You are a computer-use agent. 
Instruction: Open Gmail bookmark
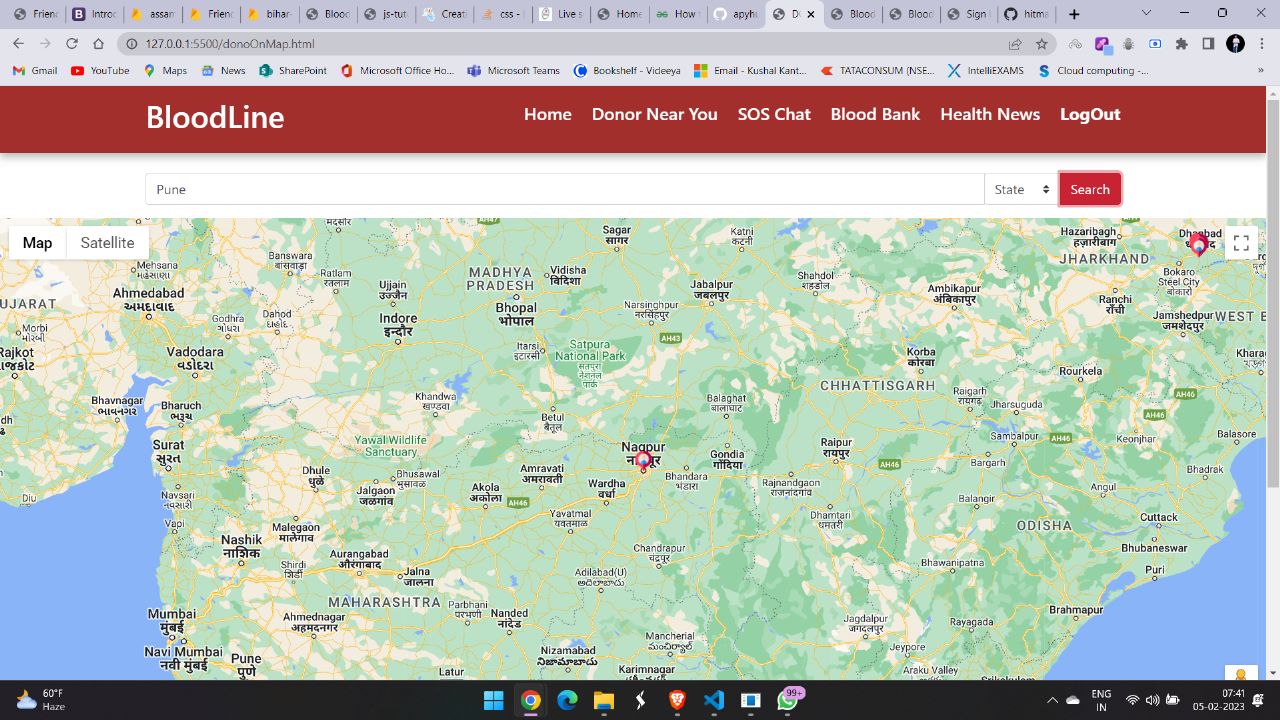(35, 71)
